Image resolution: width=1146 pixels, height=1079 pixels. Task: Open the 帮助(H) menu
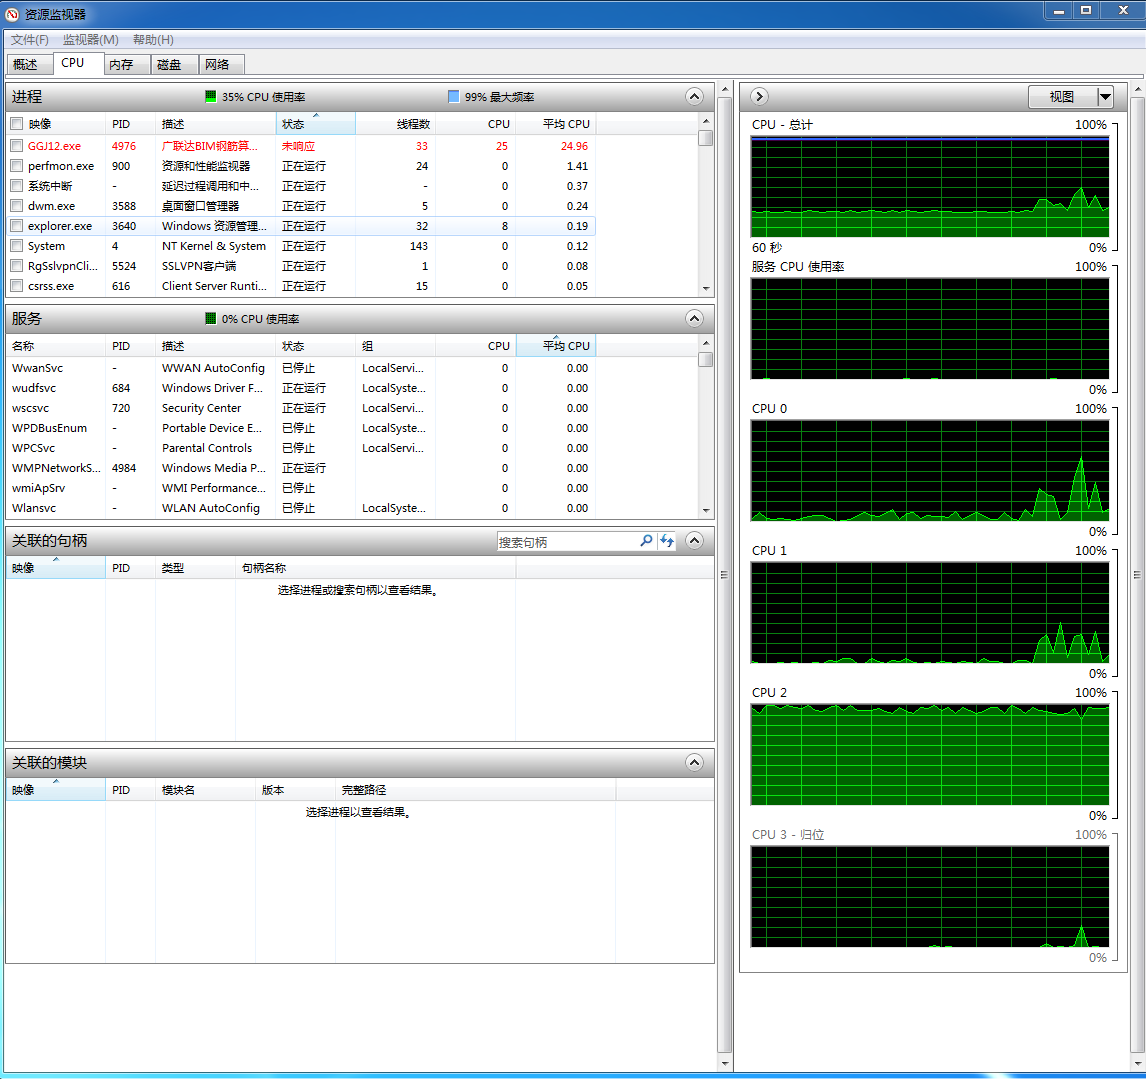[153, 39]
